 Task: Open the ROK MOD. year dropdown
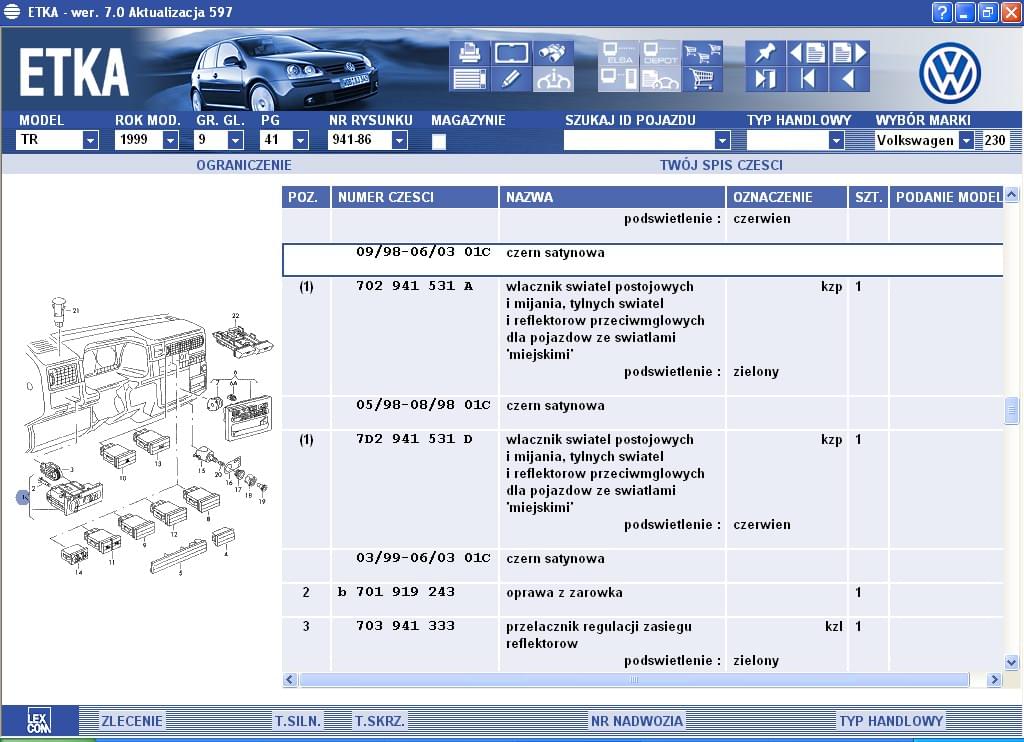click(x=170, y=140)
